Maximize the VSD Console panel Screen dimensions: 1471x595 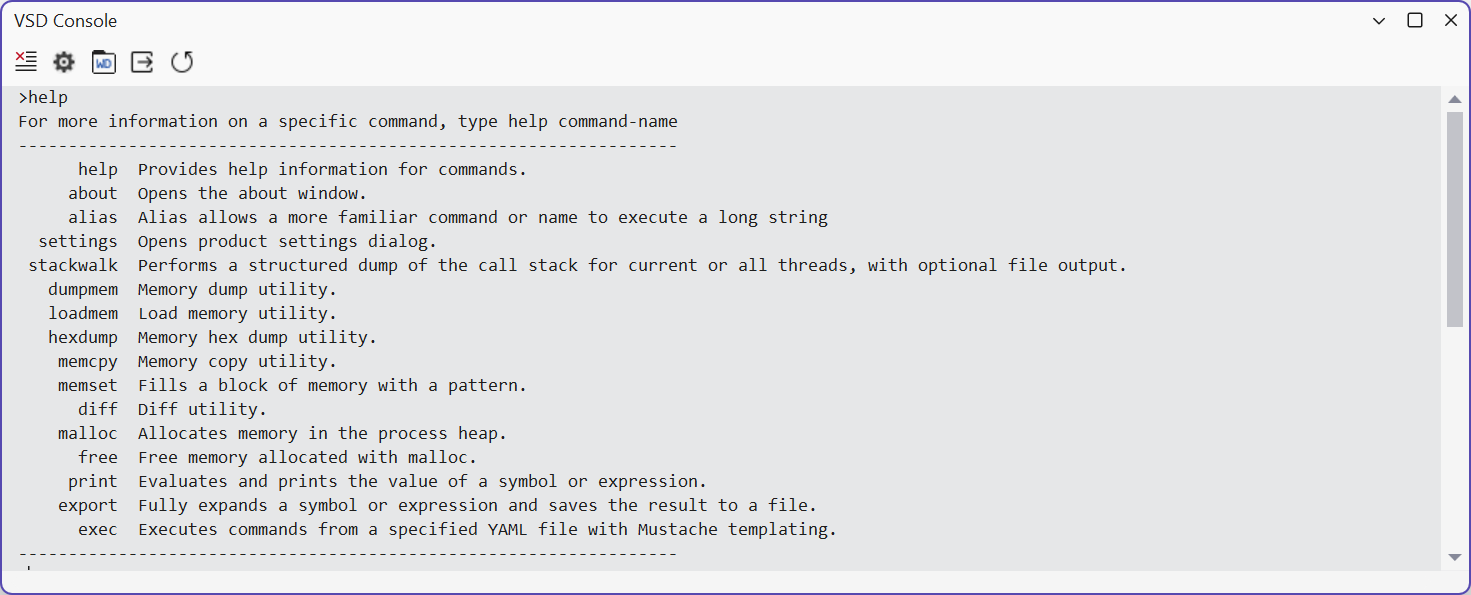click(x=1415, y=20)
